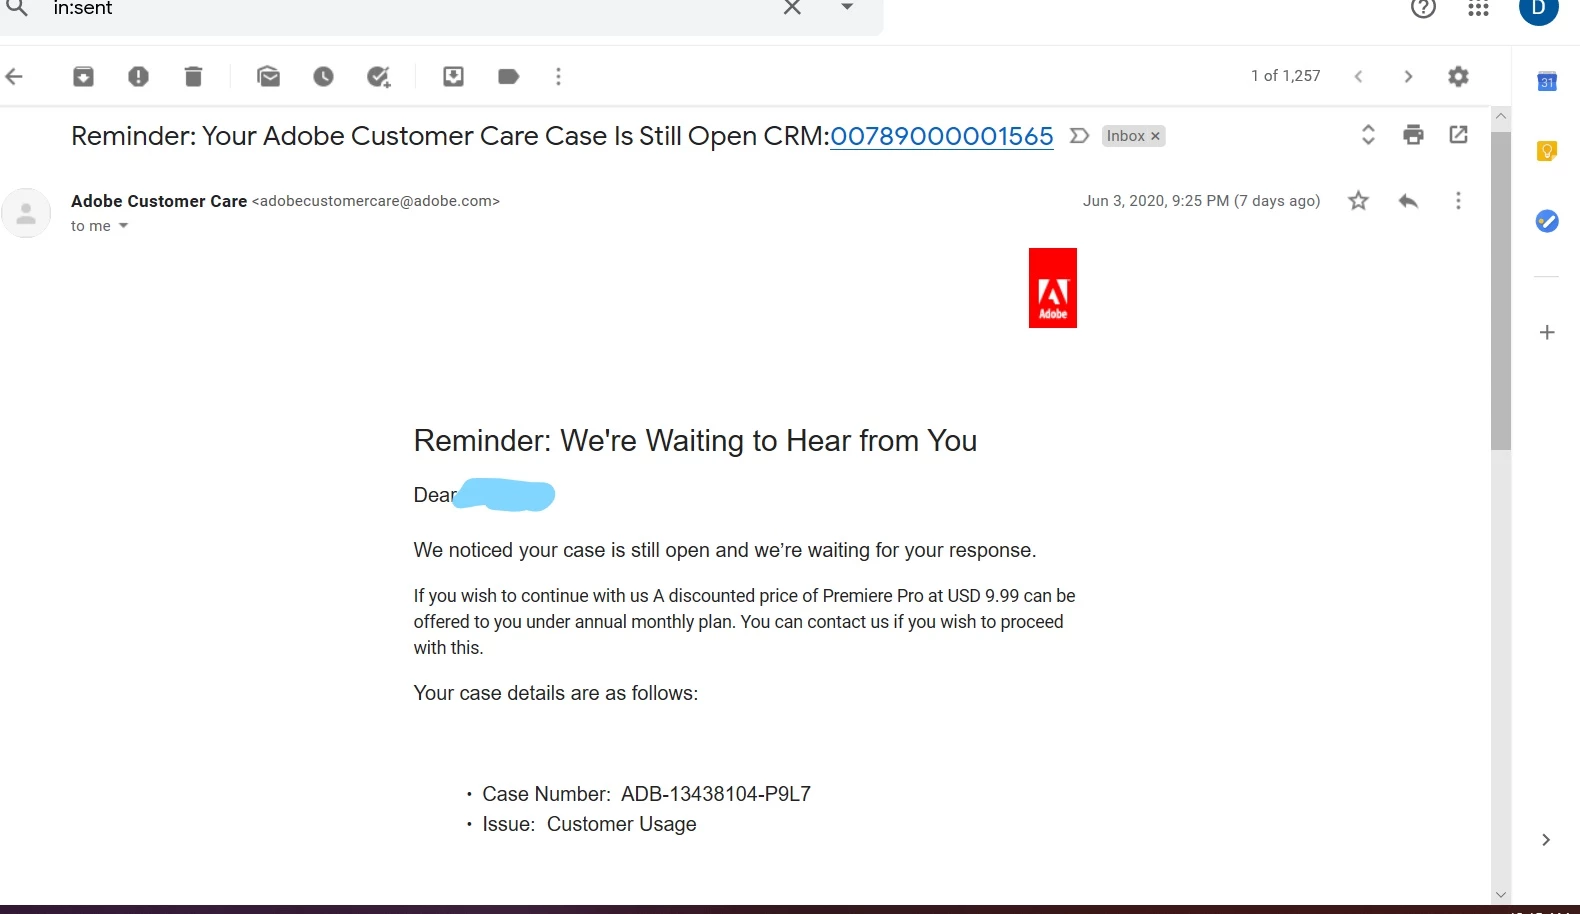
Task: Snooze this email with clock icon
Action: [x=323, y=76]
